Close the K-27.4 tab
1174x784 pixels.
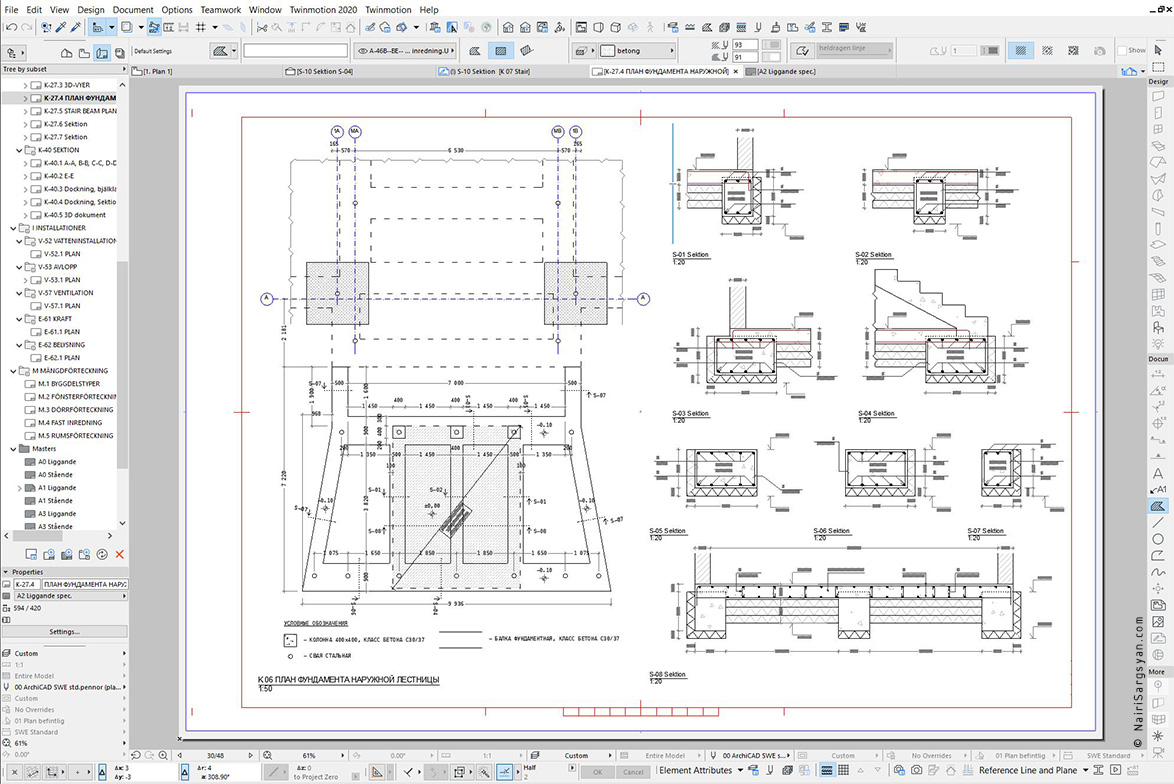(x=735, y=71)
